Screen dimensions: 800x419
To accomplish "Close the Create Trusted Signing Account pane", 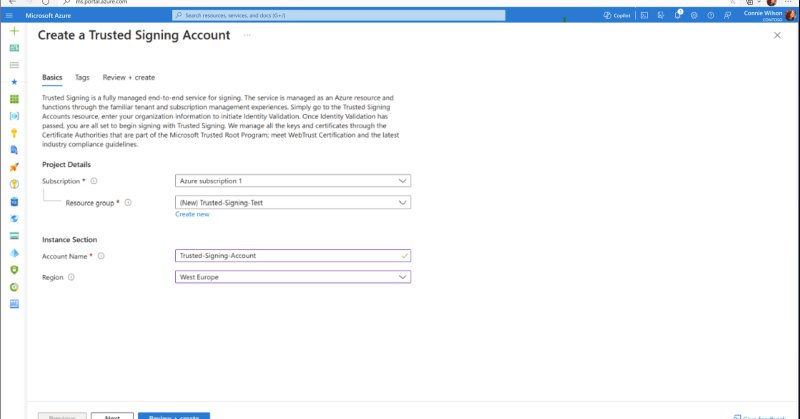I will [x=777, y=35].
